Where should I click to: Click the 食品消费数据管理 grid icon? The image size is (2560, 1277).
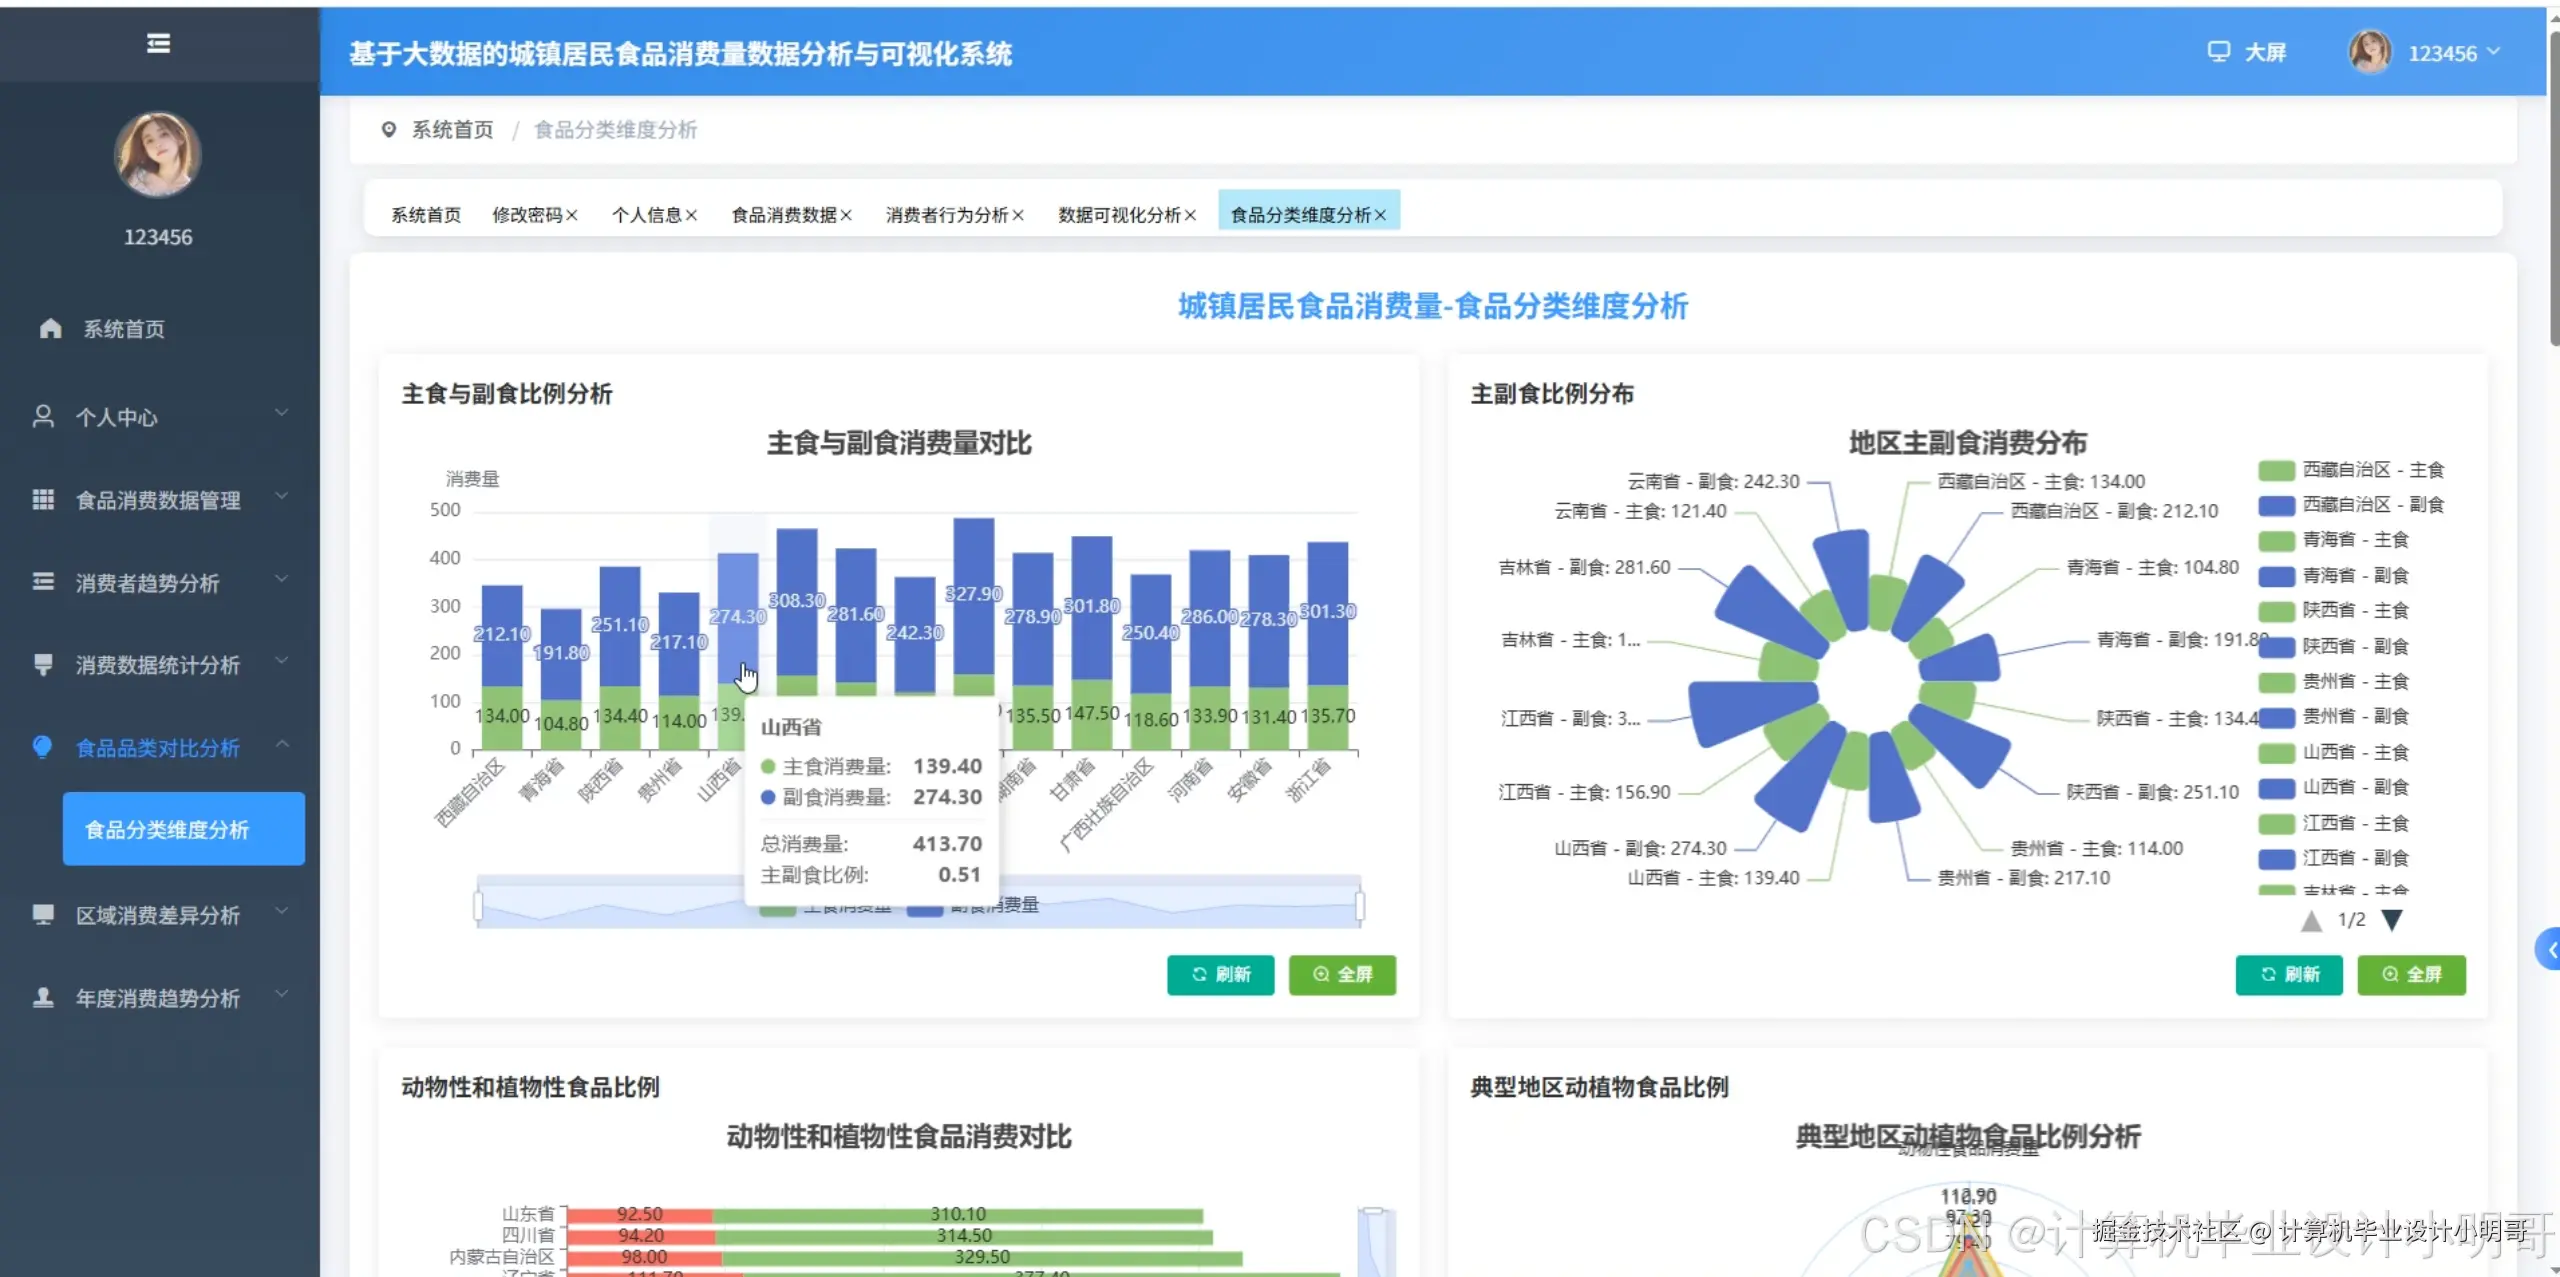[42, 500]
